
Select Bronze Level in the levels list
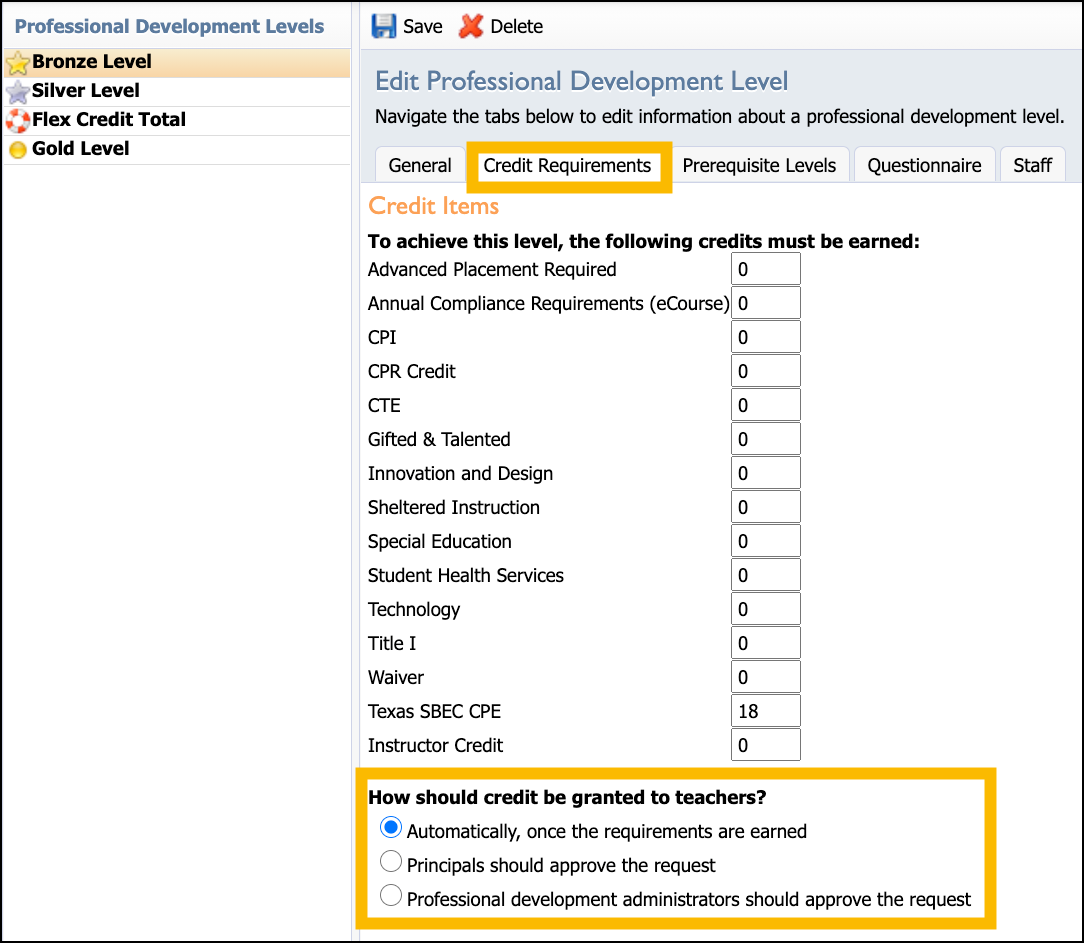(177, 62)
